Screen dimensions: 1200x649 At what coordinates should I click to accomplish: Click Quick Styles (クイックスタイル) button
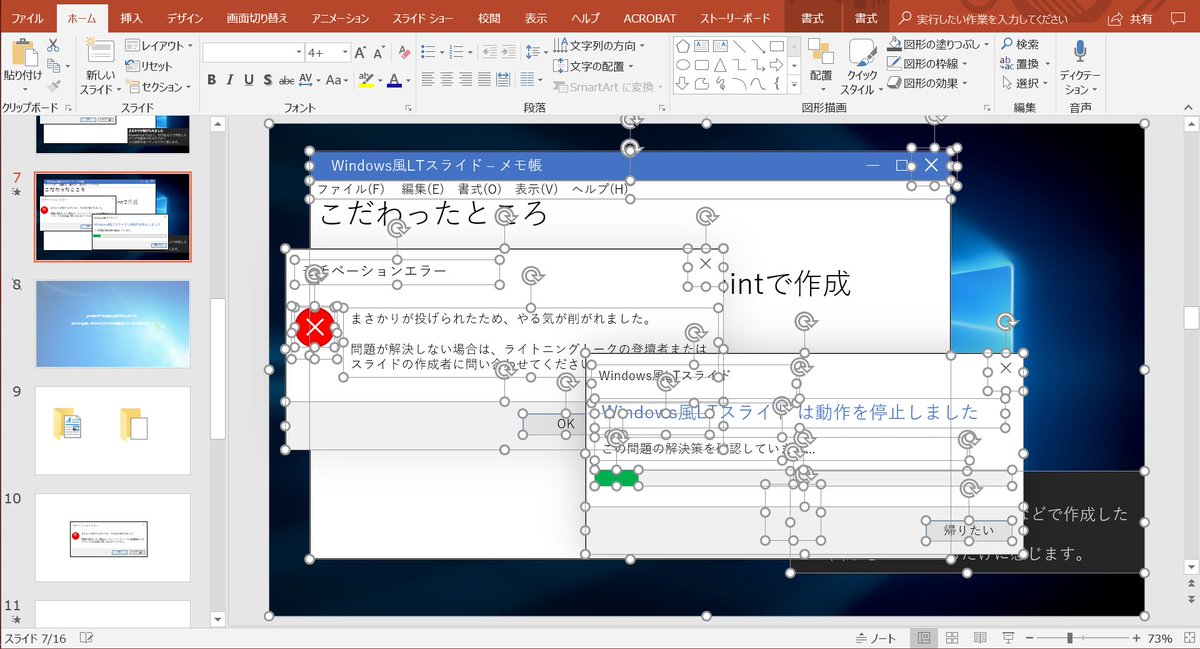click(x=862, y=66)
